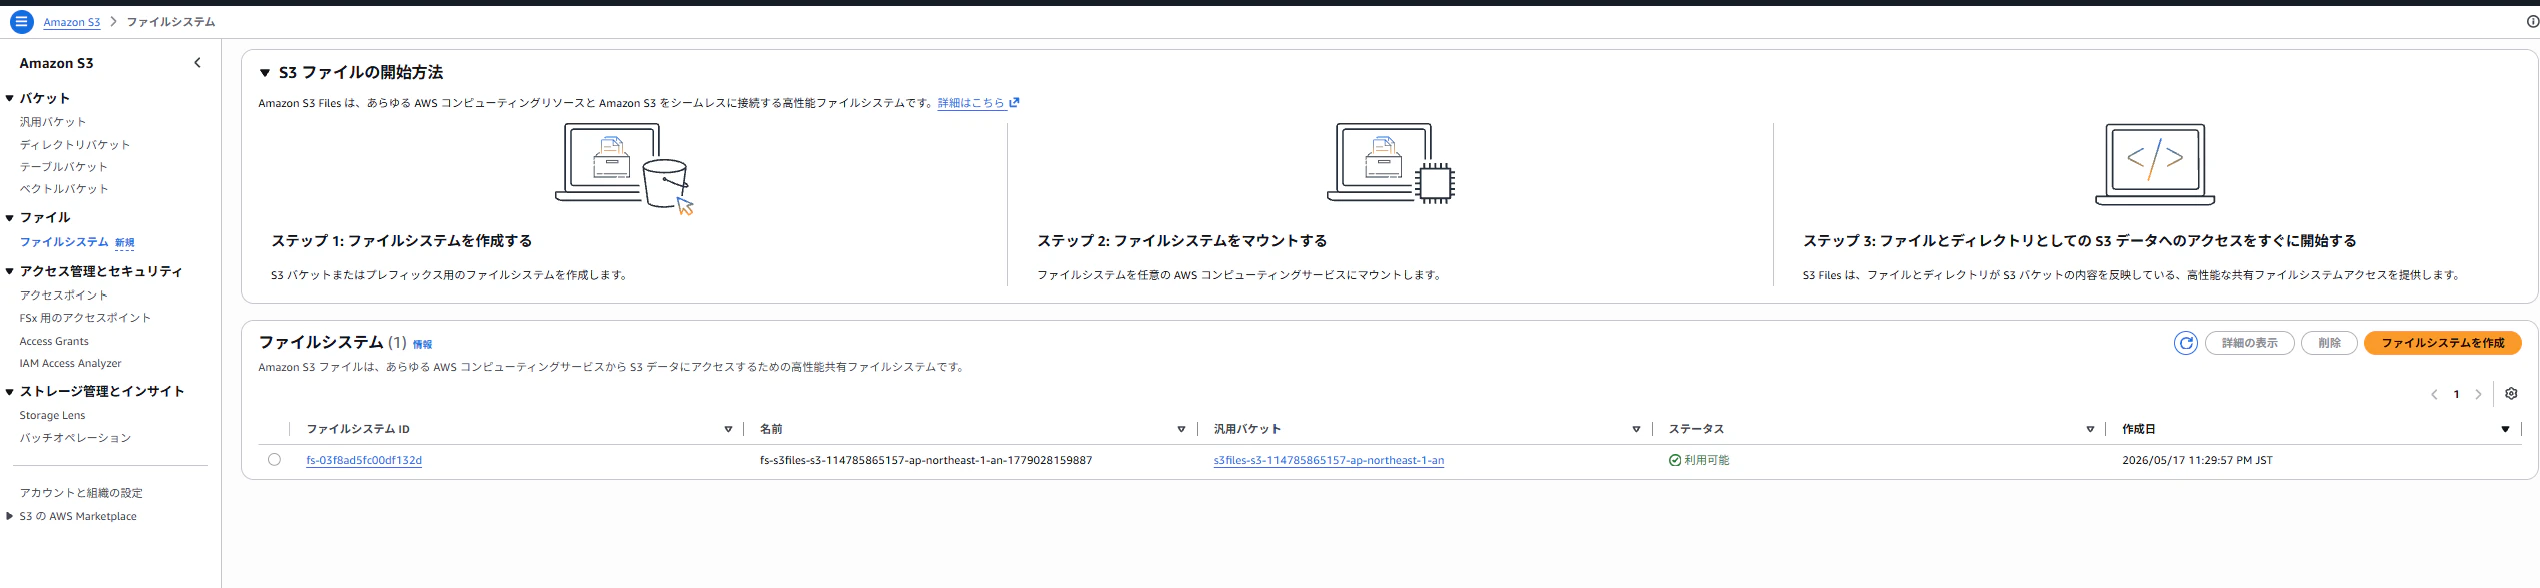Collapse the アクセス管理とセキュリティ group
2540x588 pixels.
click(x=9, y=271)
